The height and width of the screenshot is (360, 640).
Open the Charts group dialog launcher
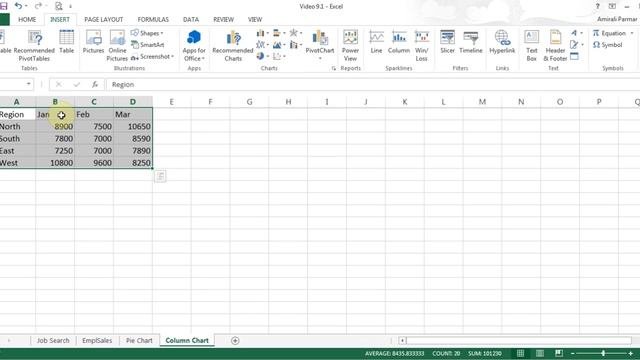coord(333,68)
